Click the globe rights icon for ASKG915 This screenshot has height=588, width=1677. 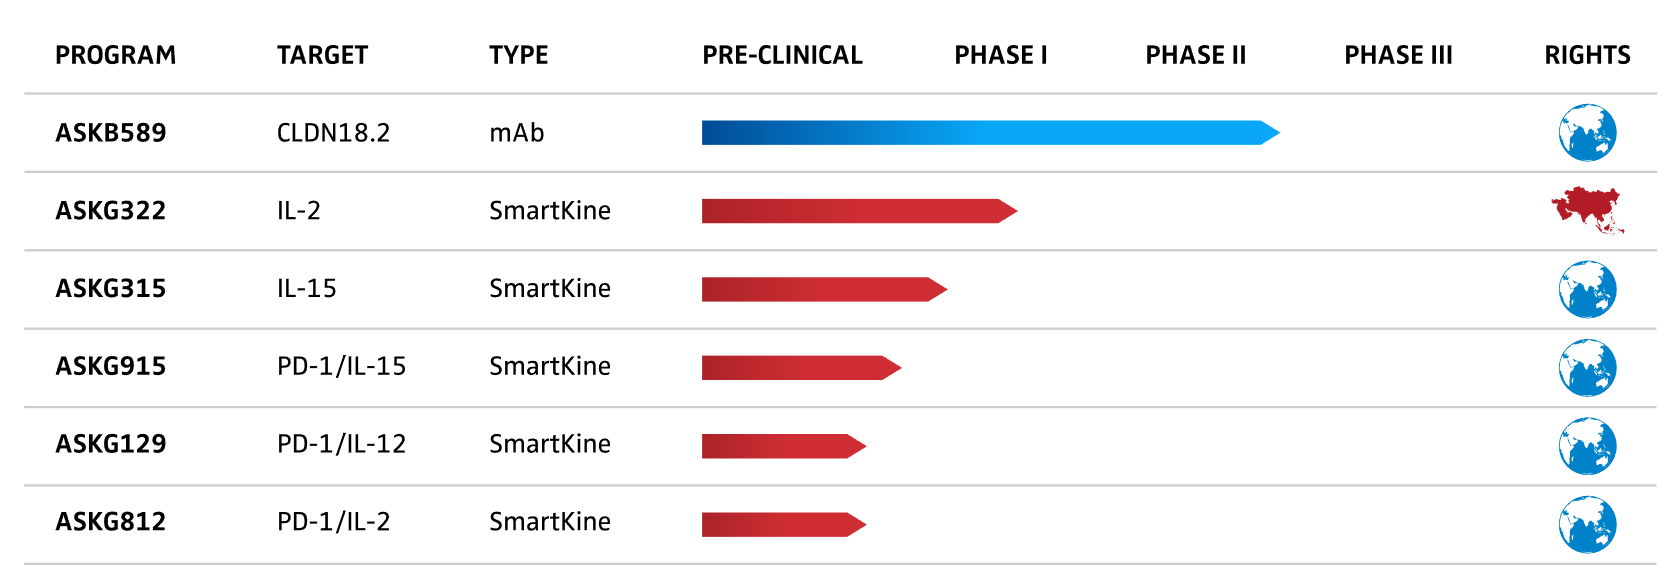1587,367
